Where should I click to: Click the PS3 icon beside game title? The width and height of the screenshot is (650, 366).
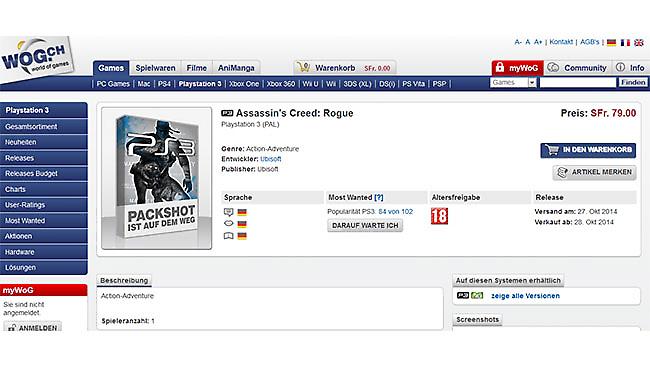(x=227, y=113)
